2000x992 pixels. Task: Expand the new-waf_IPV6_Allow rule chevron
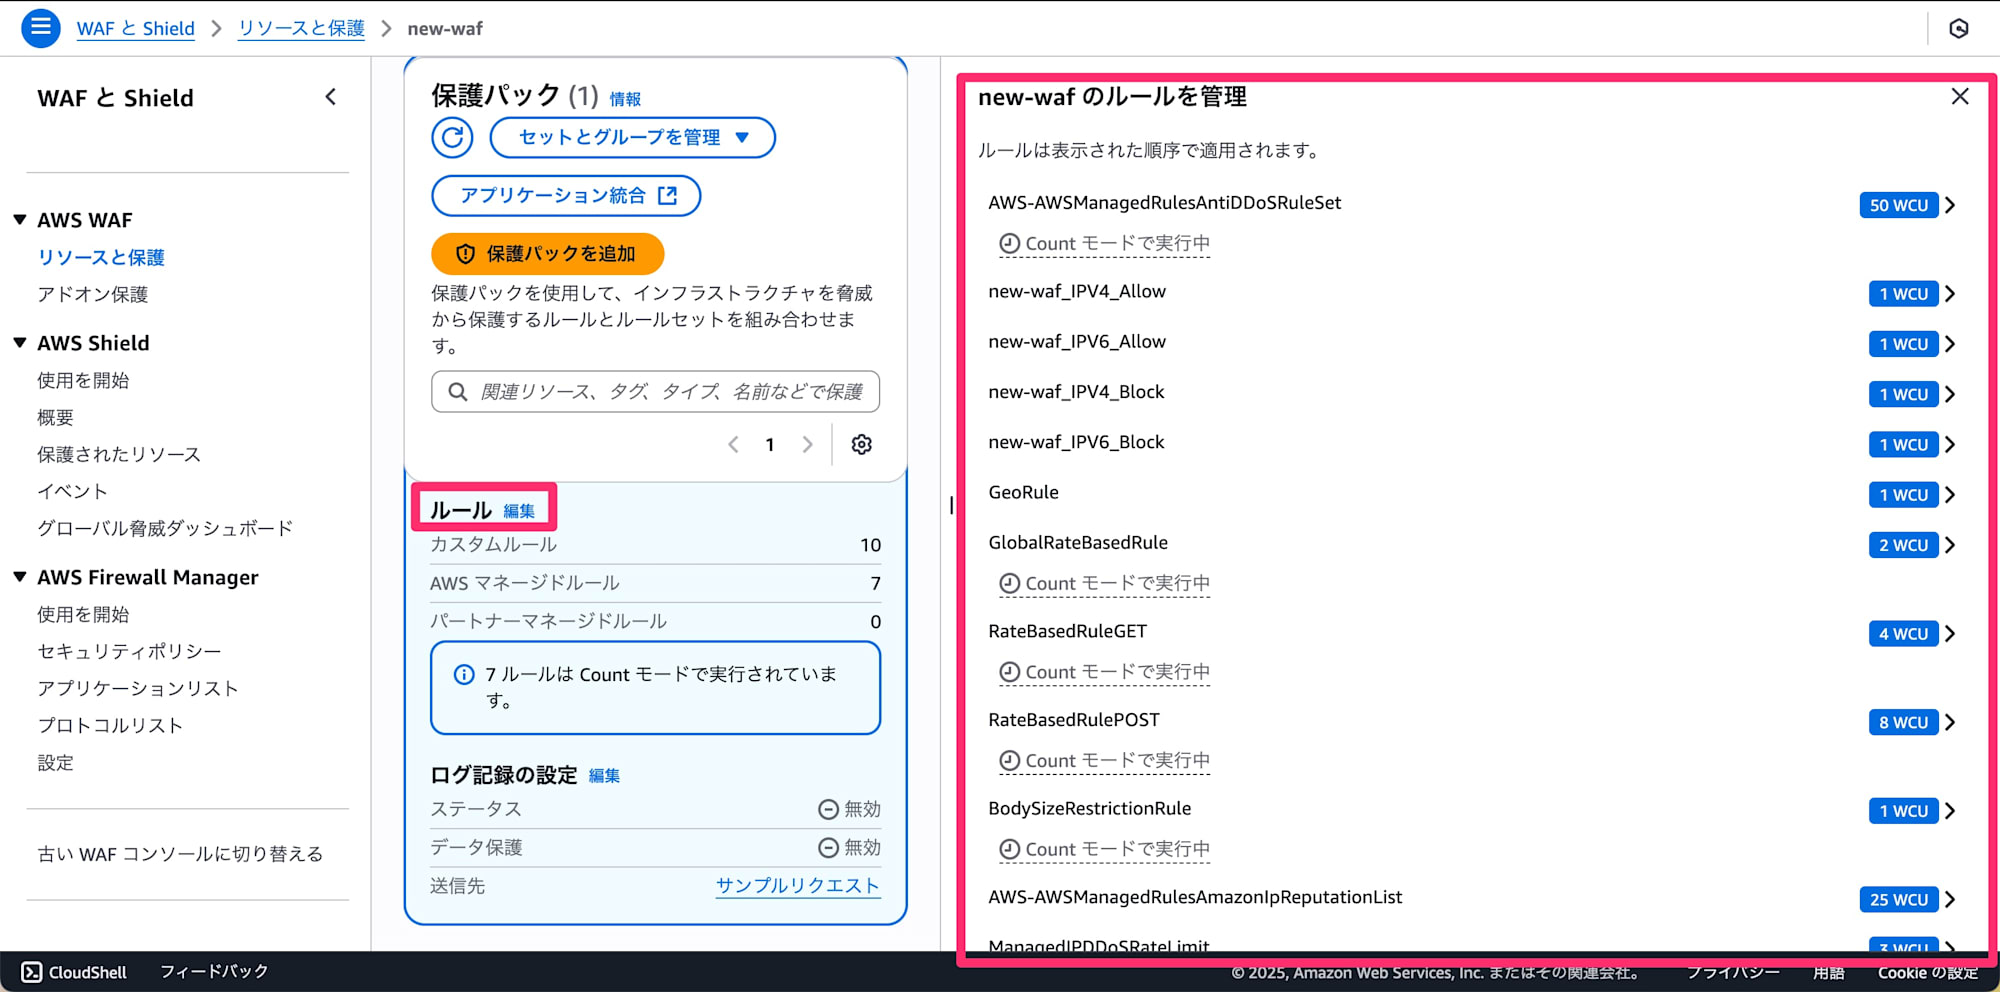pos(1950,344)
